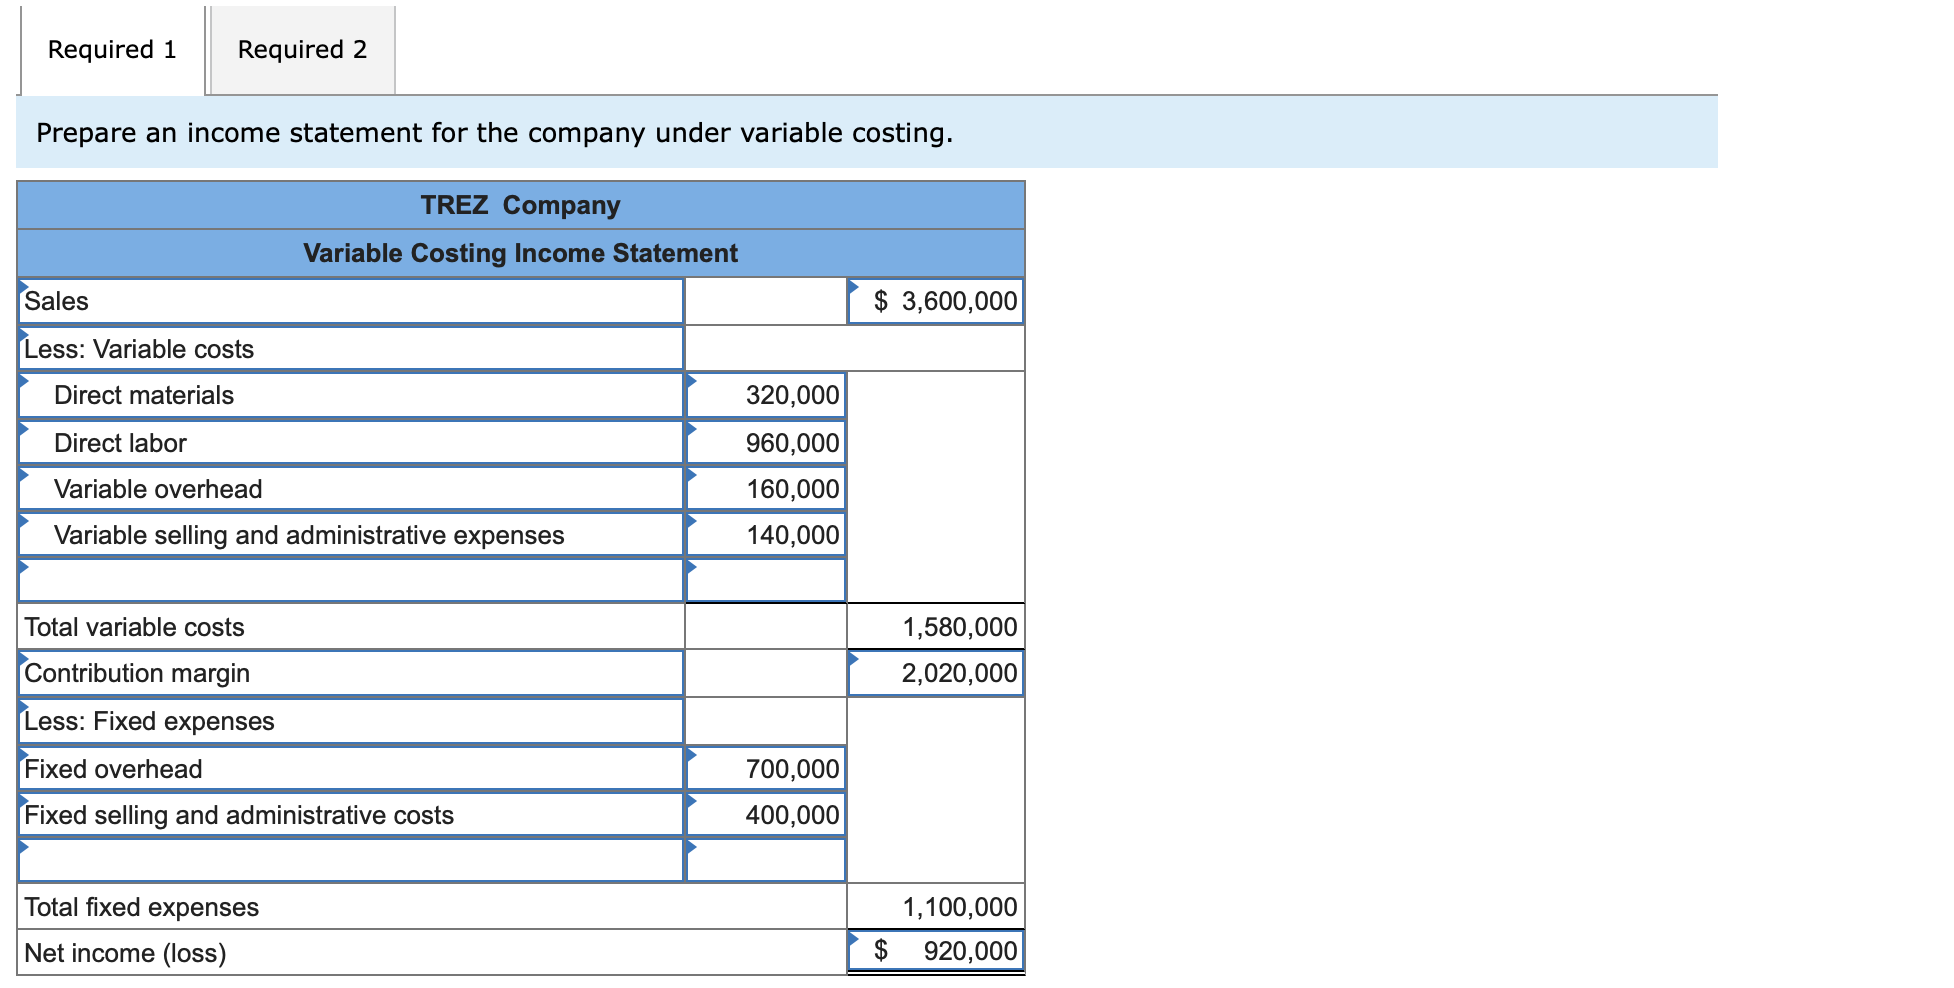Select the Variable Costing Income Statement heading
The height and width of the screenshot is (988, 1954).
[x=520, y=253]
